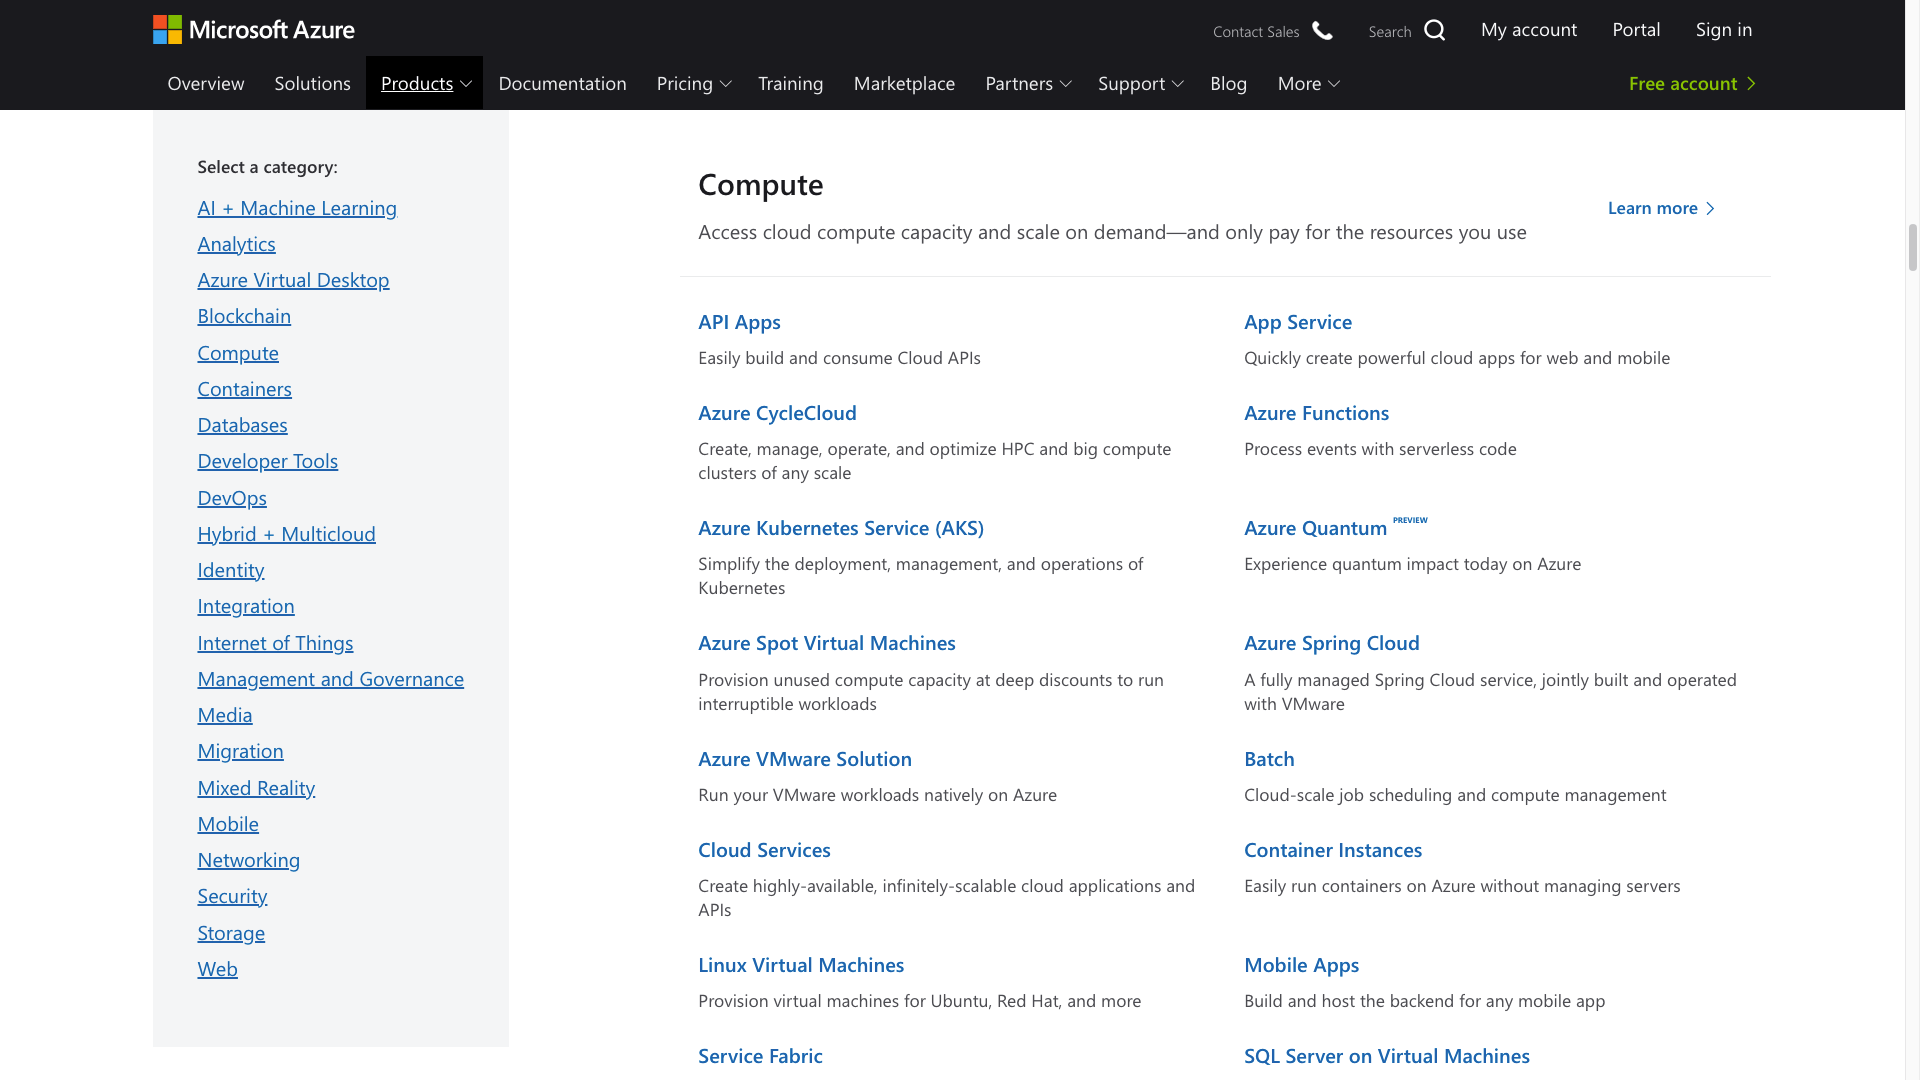Open the App Service product link
This screenshot has width=1920, height=1080.
point(1297,322)
